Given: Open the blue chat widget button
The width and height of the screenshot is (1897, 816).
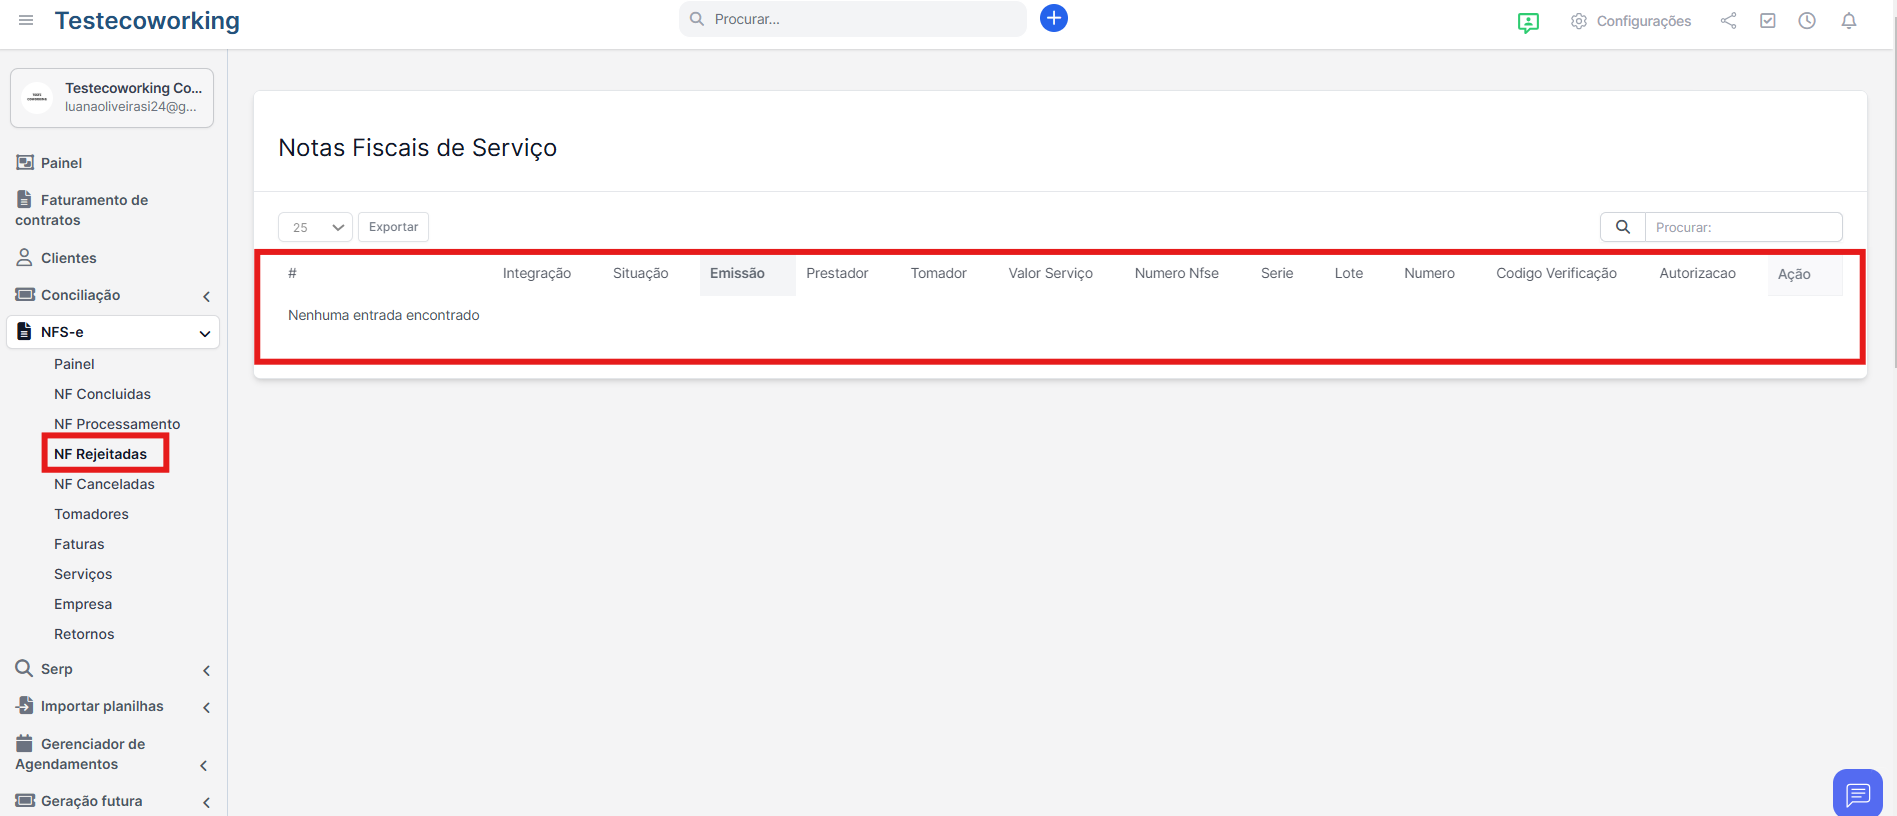Looking at the screenshot, I should [x=1857, y=794].
